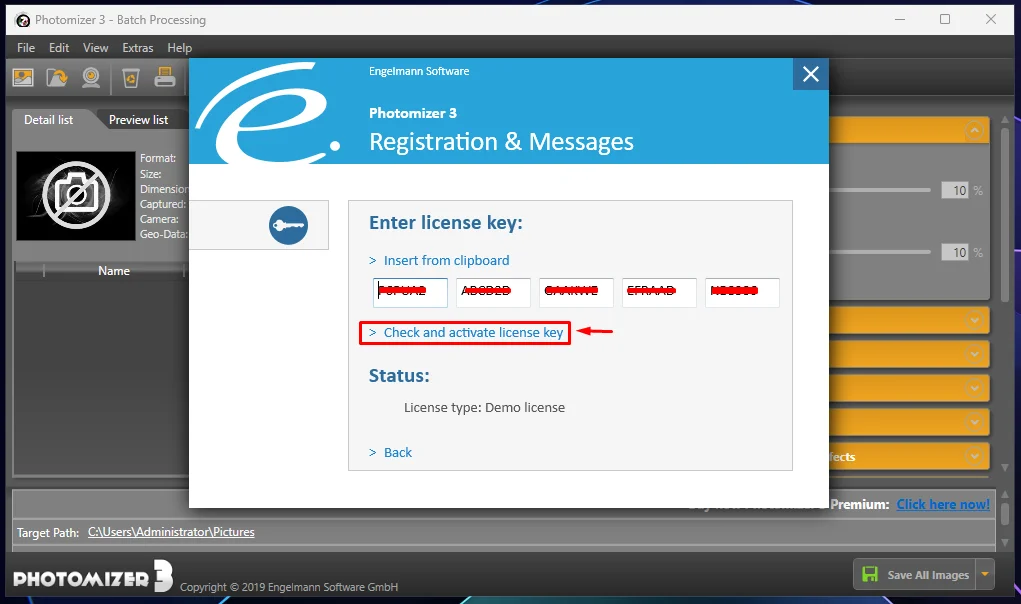1021x604 pixels.
Task: Click the no-camera placeholder thumbnail
Action: [76, 196]
